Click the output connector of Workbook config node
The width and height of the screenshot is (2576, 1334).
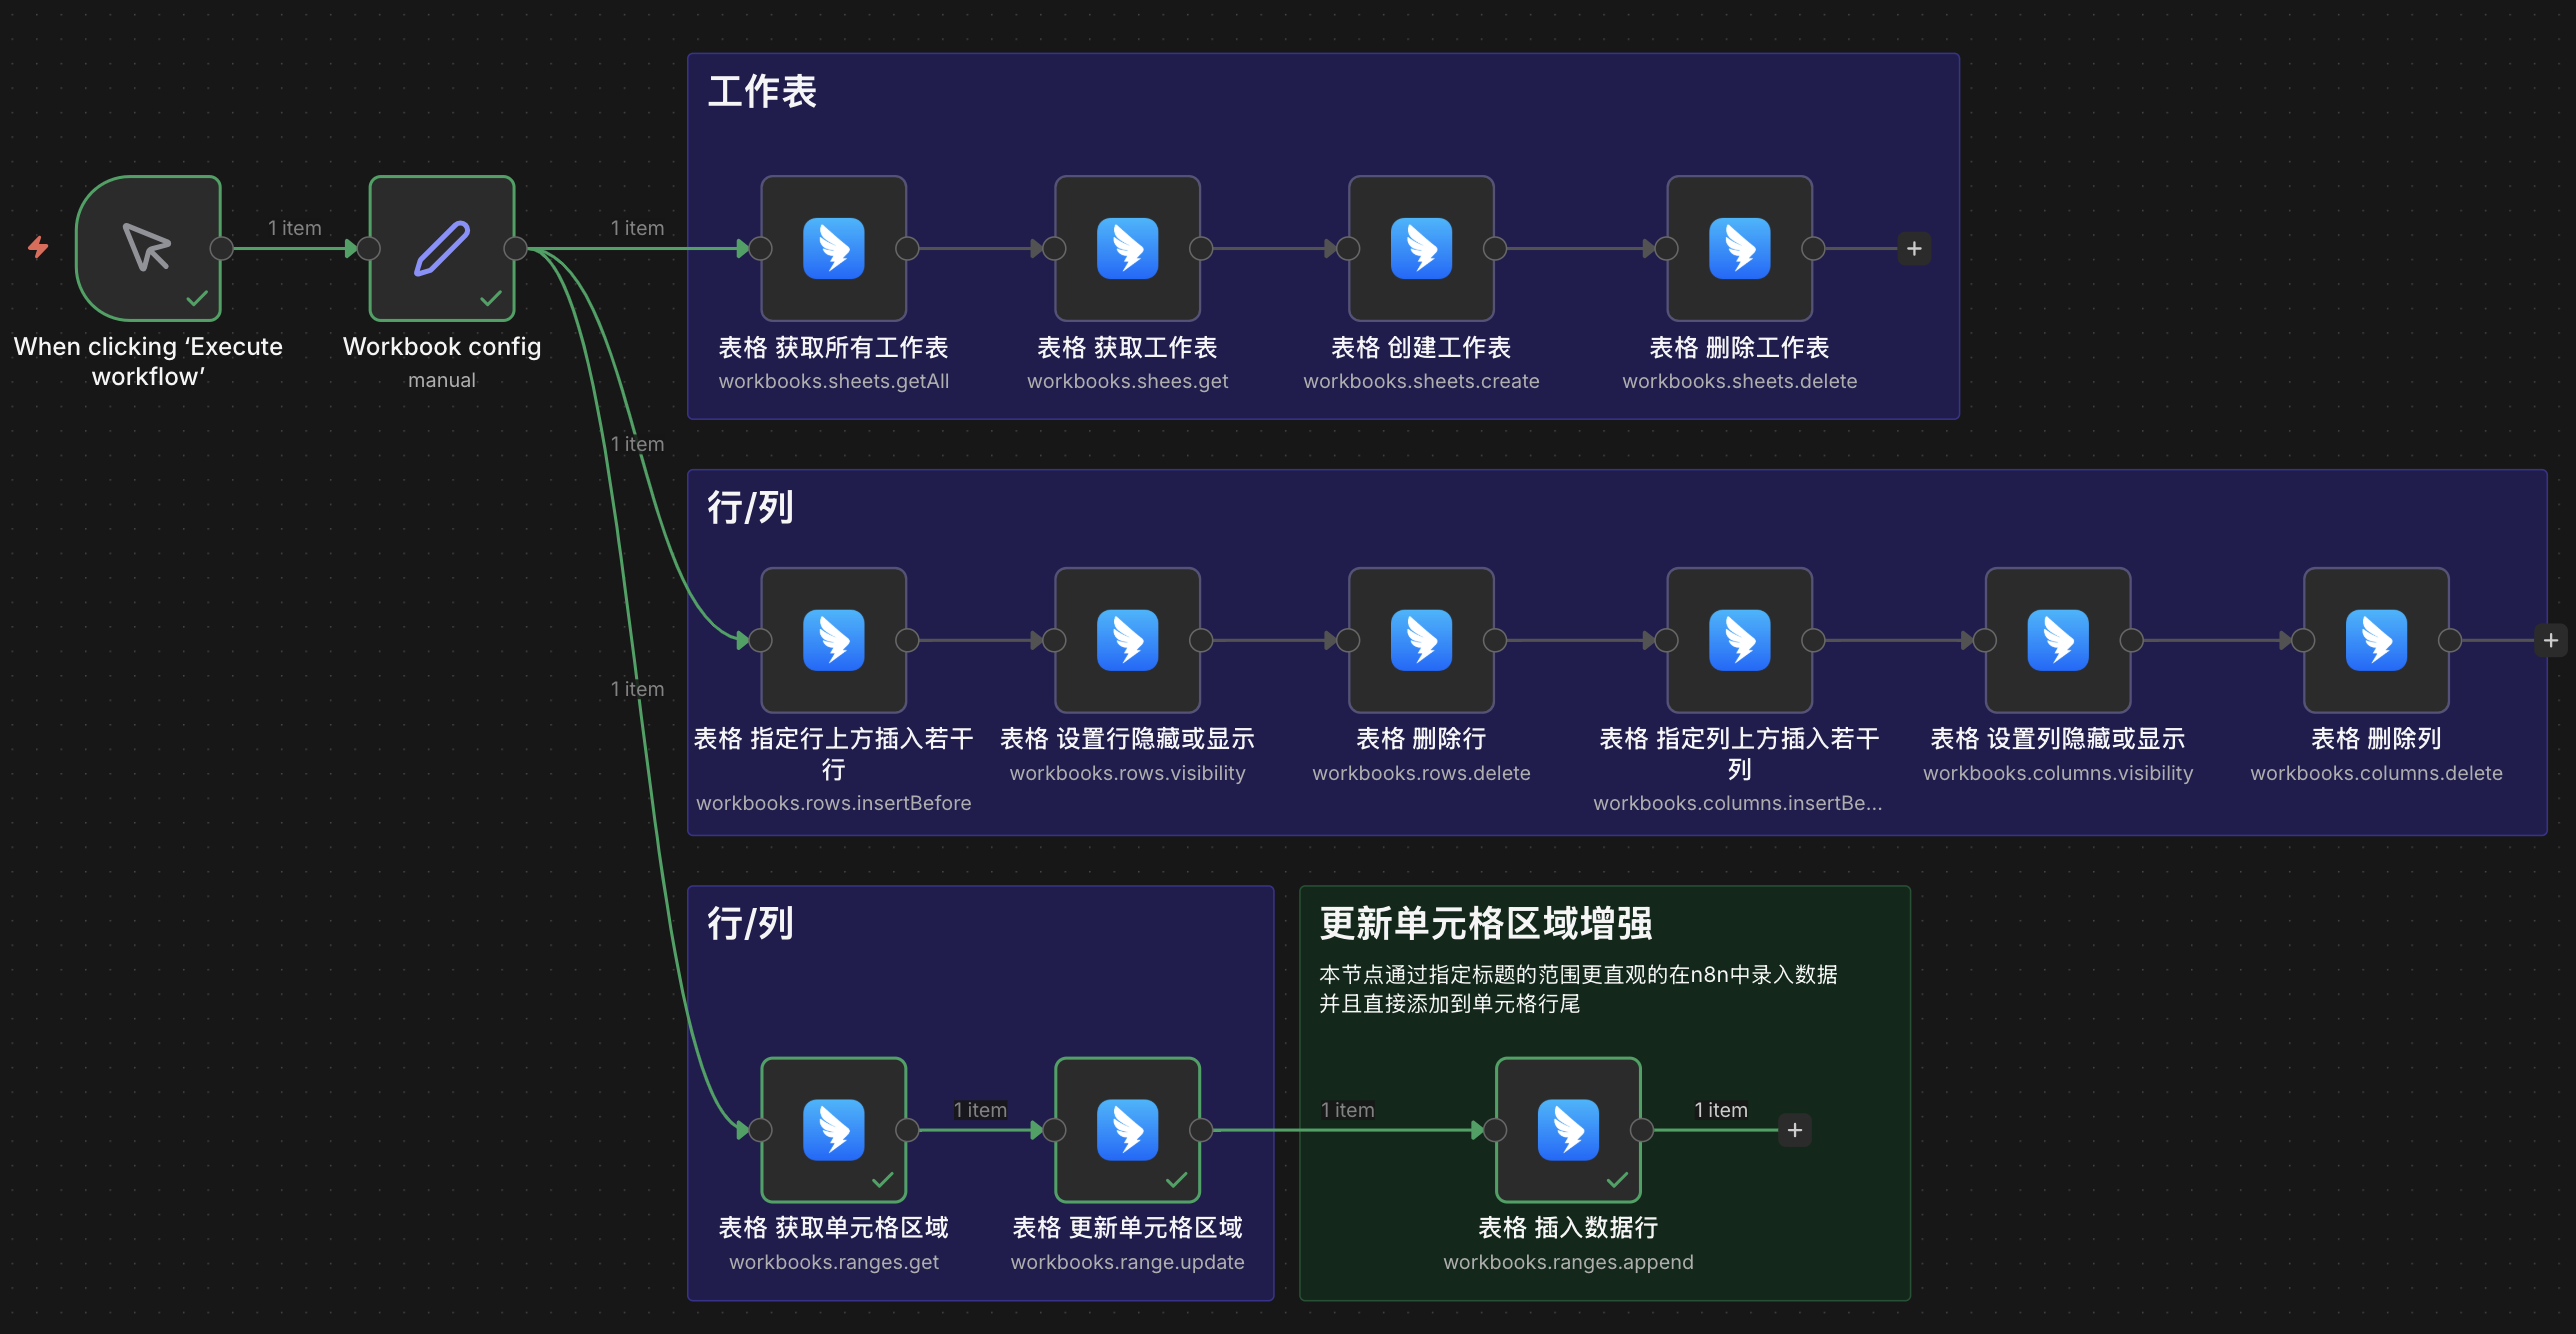click(516, 248)
